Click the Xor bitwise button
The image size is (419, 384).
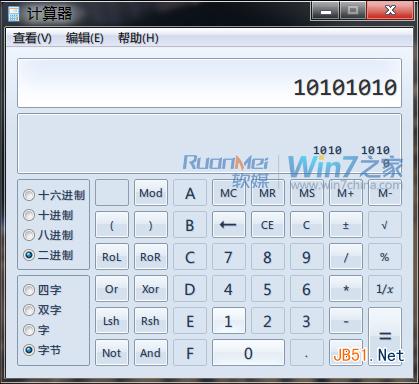(151, 289)
